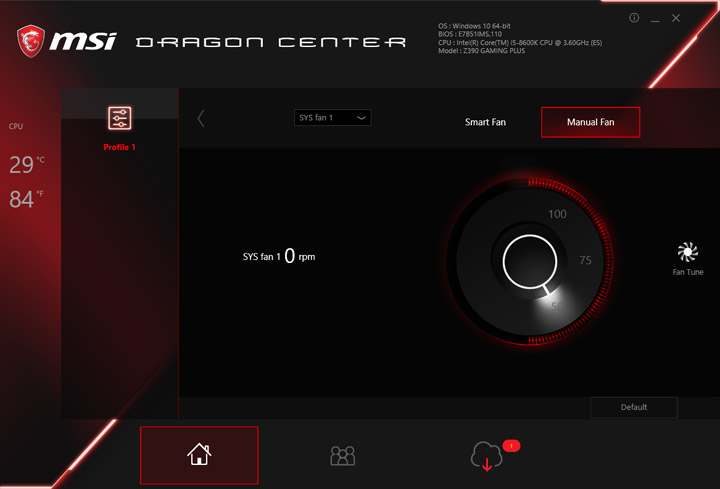This screenshot has height=489, width=720.
Task: Click the red update notification badge
Action: click(511, 445)
